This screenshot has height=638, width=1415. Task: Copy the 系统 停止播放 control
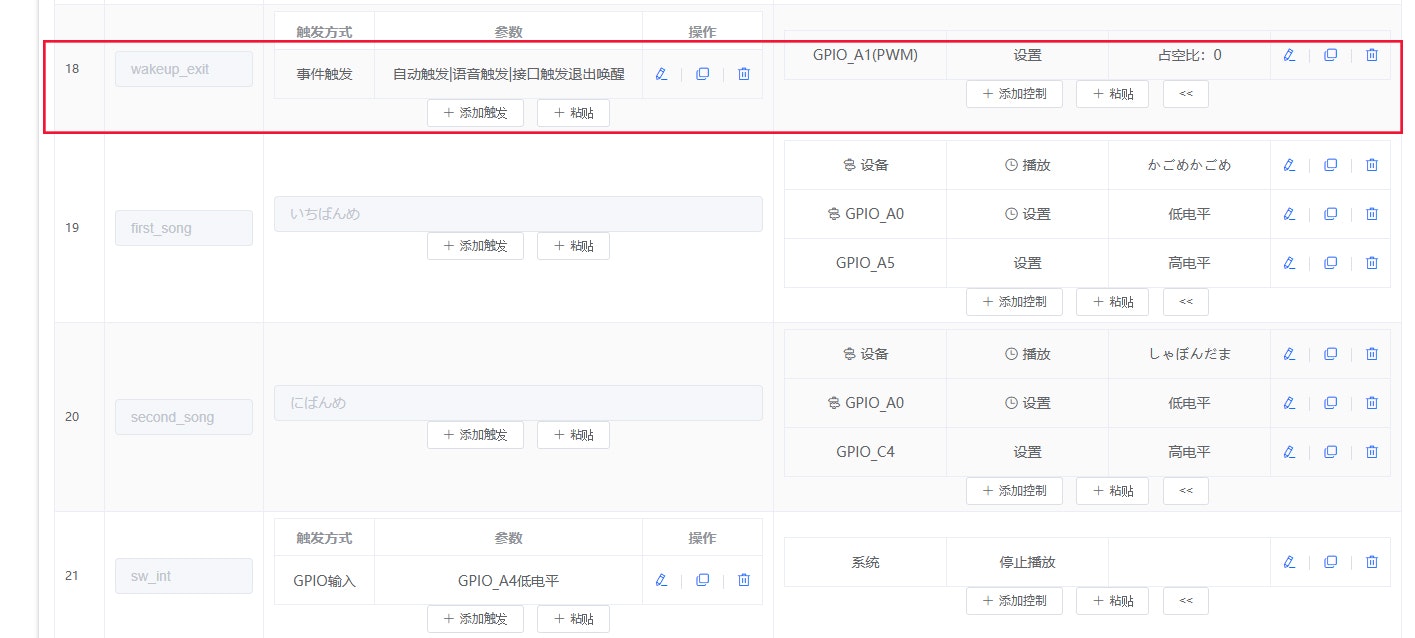click(x=1330, y=562)
